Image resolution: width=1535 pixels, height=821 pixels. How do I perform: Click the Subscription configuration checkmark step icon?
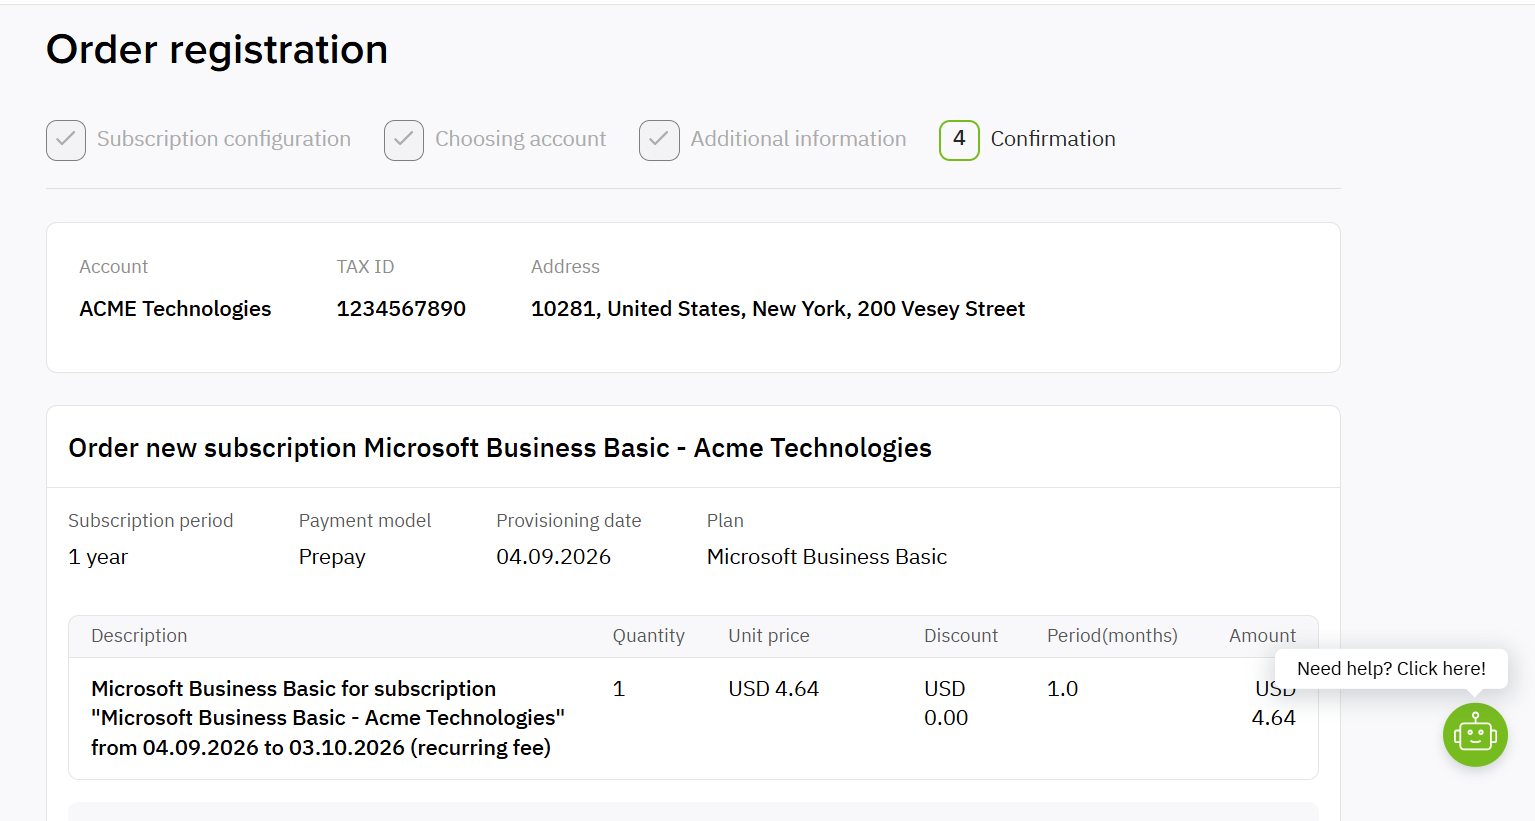tap(66, 140)
